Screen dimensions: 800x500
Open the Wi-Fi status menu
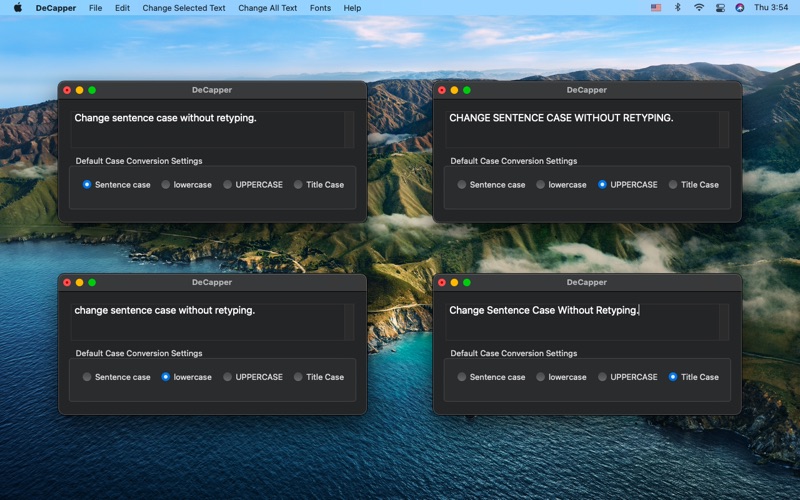699,8
